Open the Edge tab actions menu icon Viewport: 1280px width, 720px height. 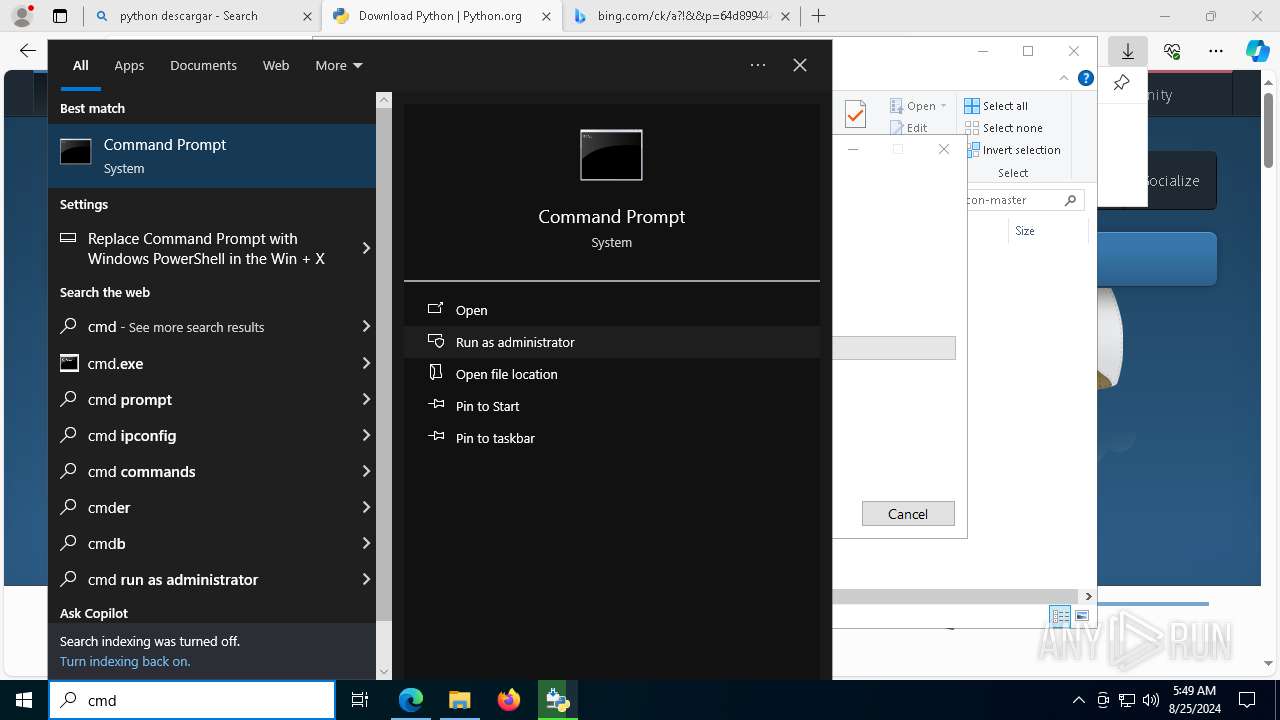click(x=60, y=16)
